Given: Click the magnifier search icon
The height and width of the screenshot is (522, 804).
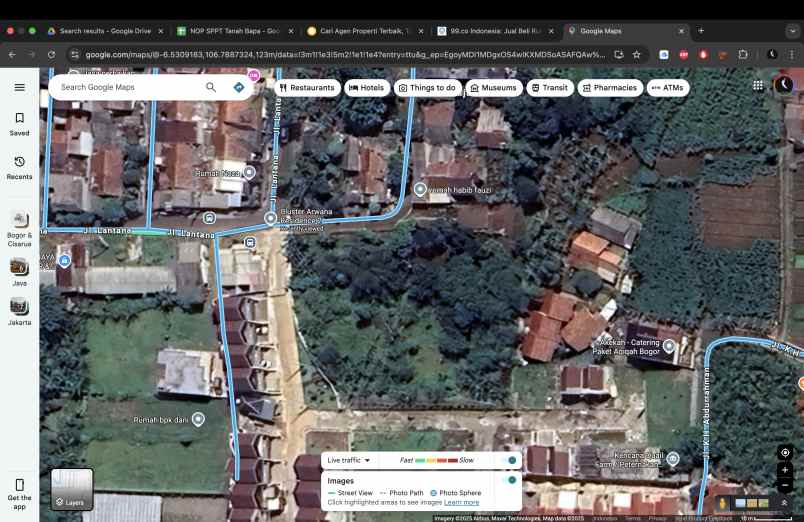Looking at the screenshot, I should point(211,87).
